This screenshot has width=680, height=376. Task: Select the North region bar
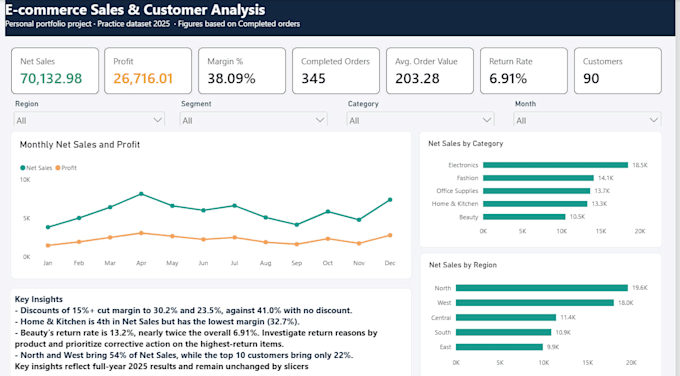point(542,288)
